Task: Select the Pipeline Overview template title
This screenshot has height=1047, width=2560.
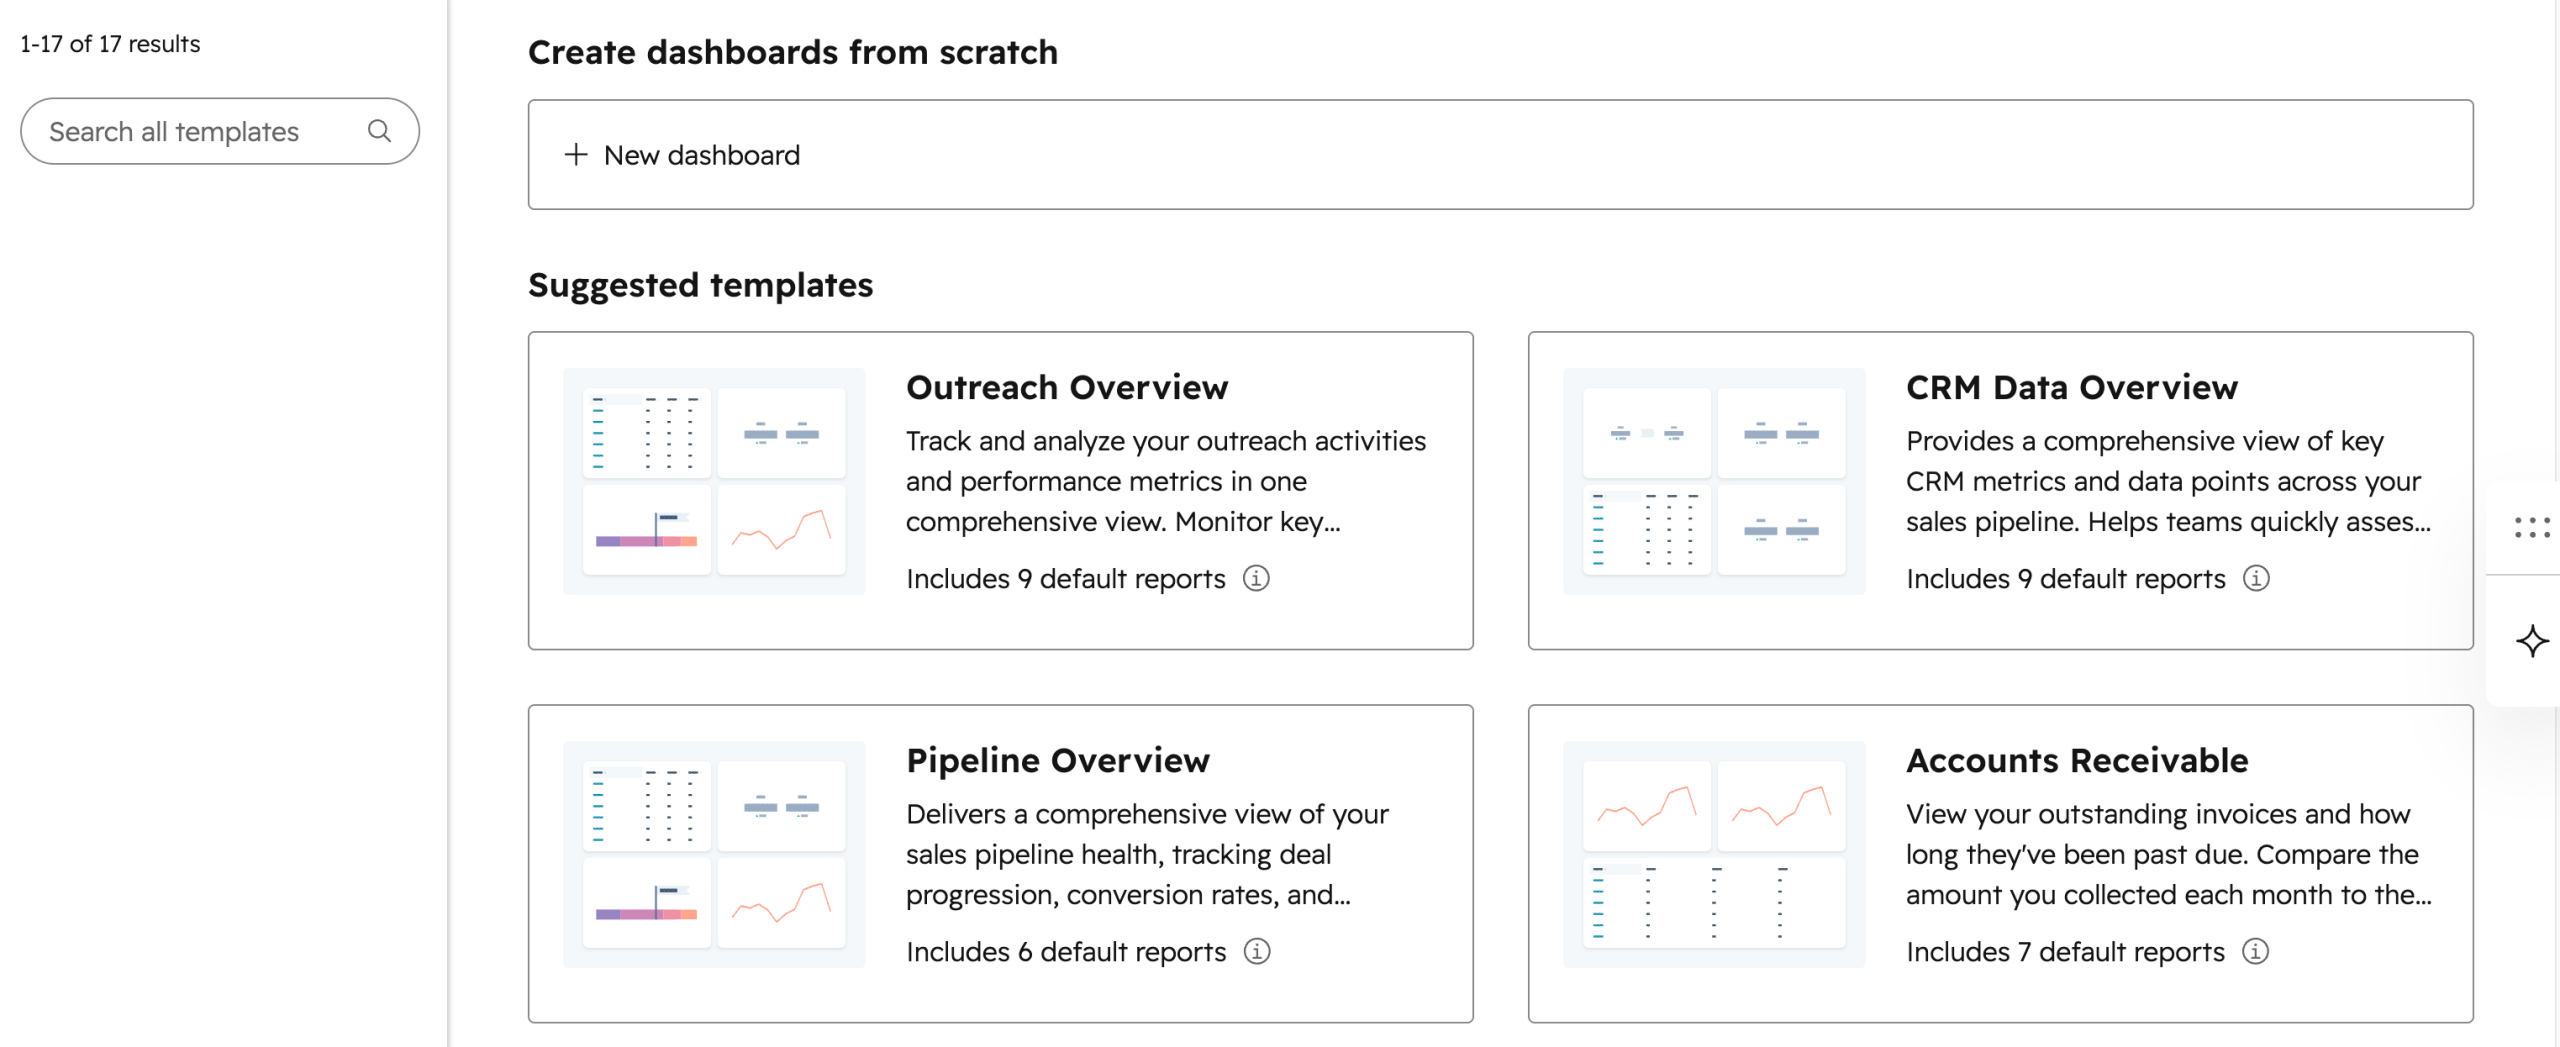Action: (1058, 760)
